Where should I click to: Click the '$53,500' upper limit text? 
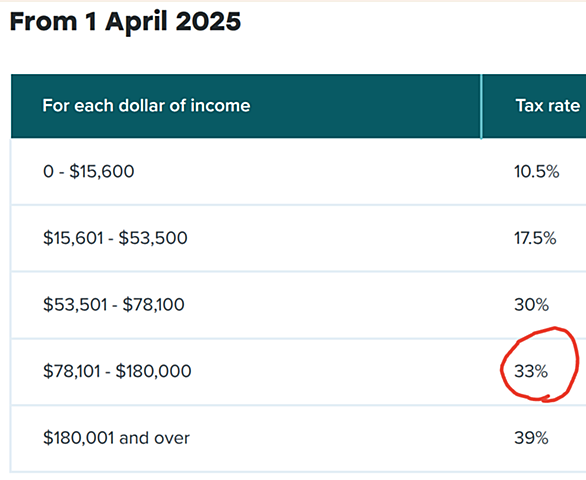(153, 238)
